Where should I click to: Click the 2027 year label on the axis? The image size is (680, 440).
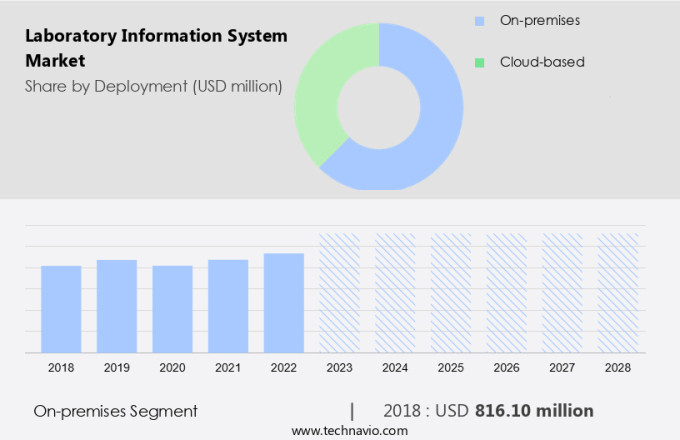click(x=562, y=368)
